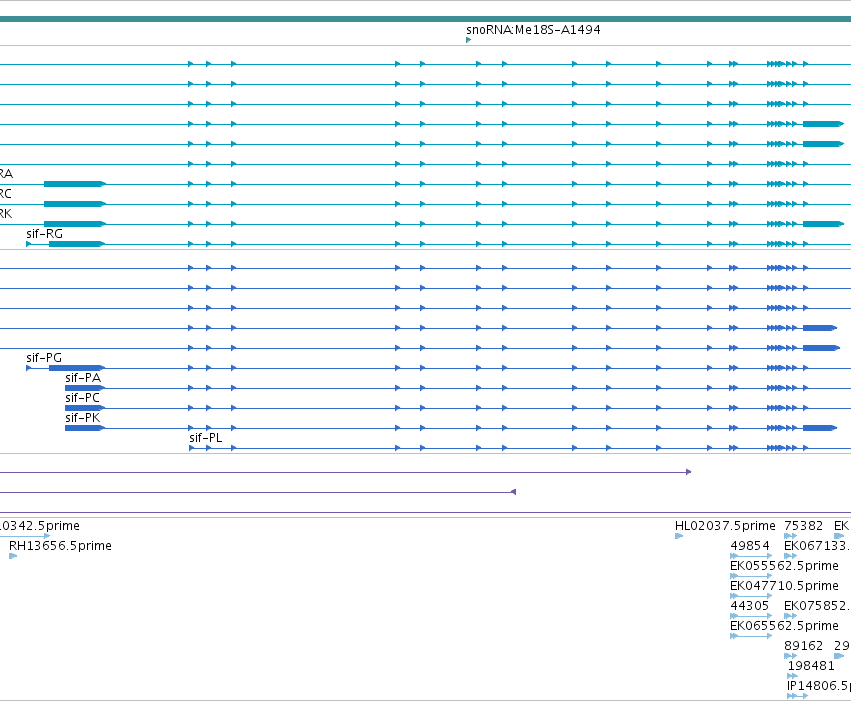This screenshot has width=851, height=701.
Task: Select the small glyph beneath 198481
Action: click(x=792, y=676)
